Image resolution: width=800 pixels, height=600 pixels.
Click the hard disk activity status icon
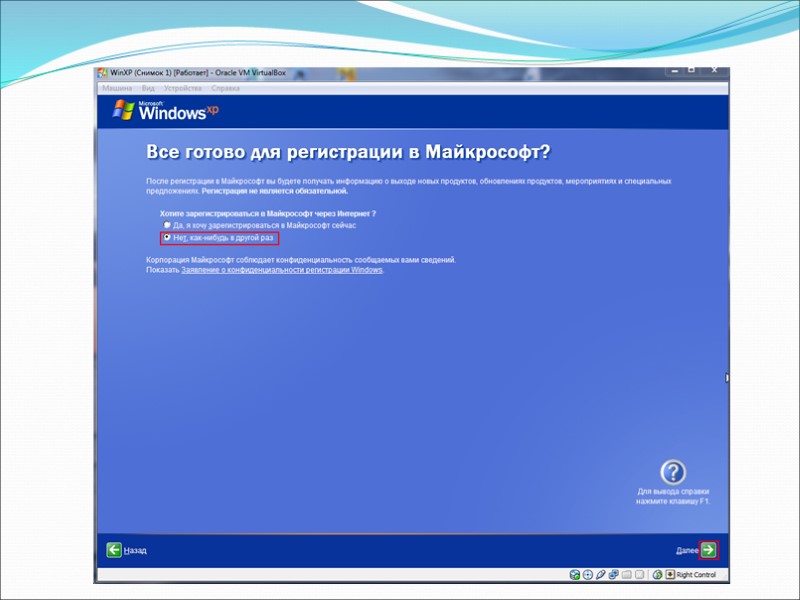[x=574, y=574]
